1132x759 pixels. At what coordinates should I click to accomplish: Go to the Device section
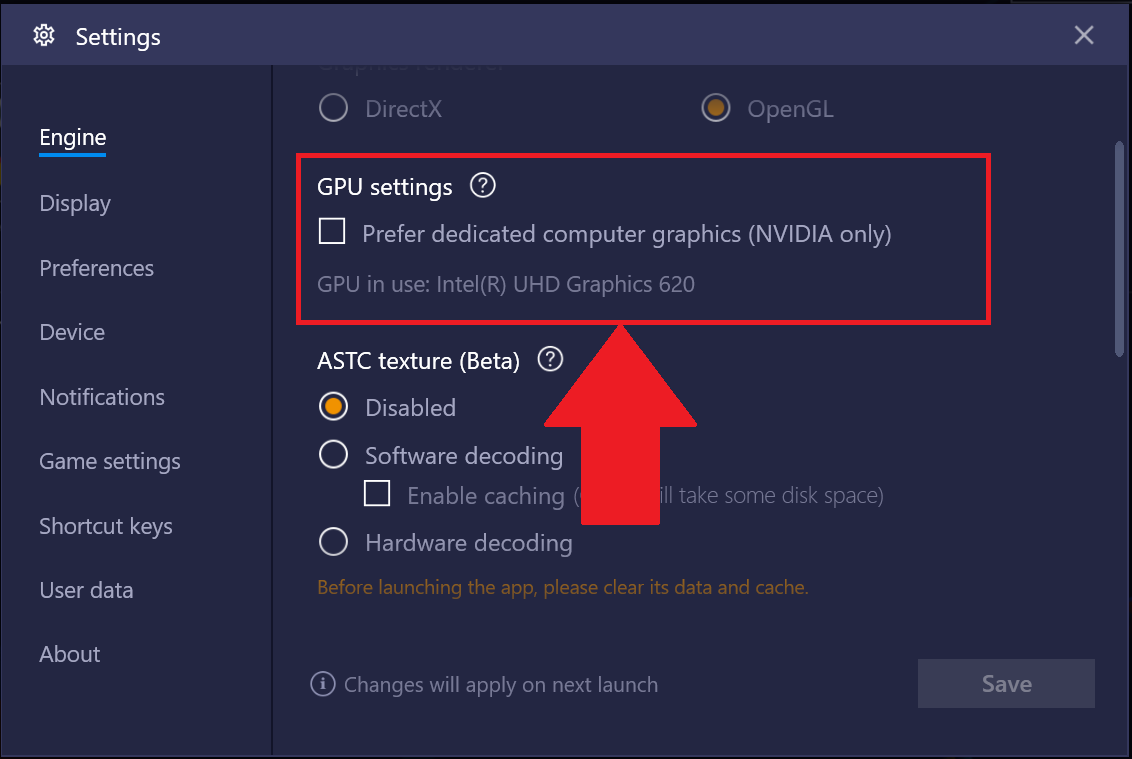point(72,332)
